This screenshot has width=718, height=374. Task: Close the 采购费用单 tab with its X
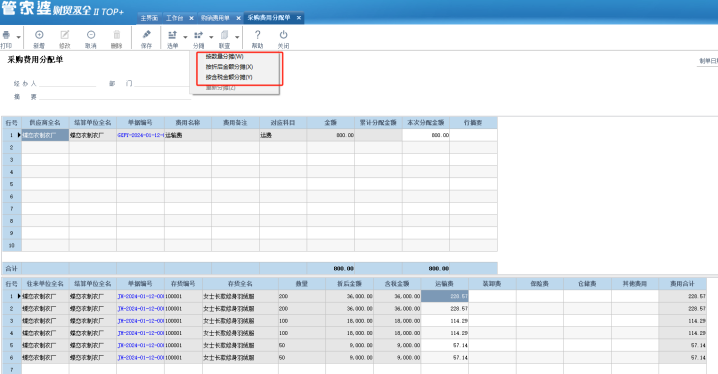tap(238, 18)
